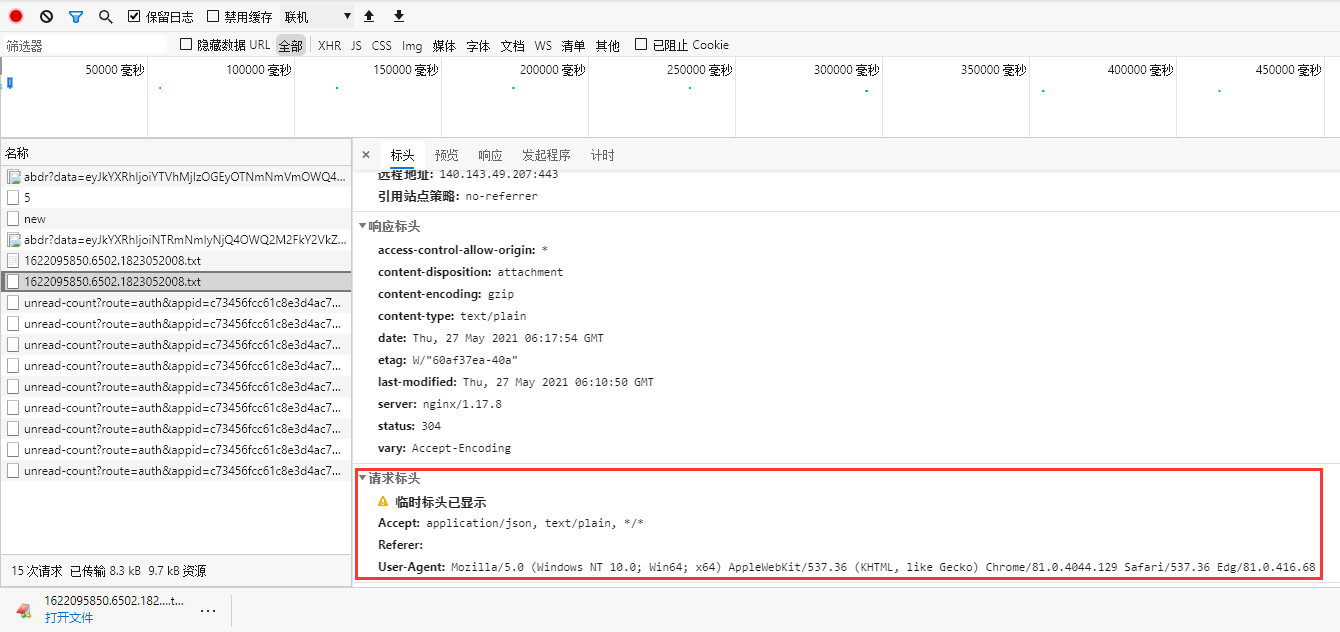Filter requests by WS
Image resolution: width=1340 pixels, height=632 pixels.
coord(542,46)
